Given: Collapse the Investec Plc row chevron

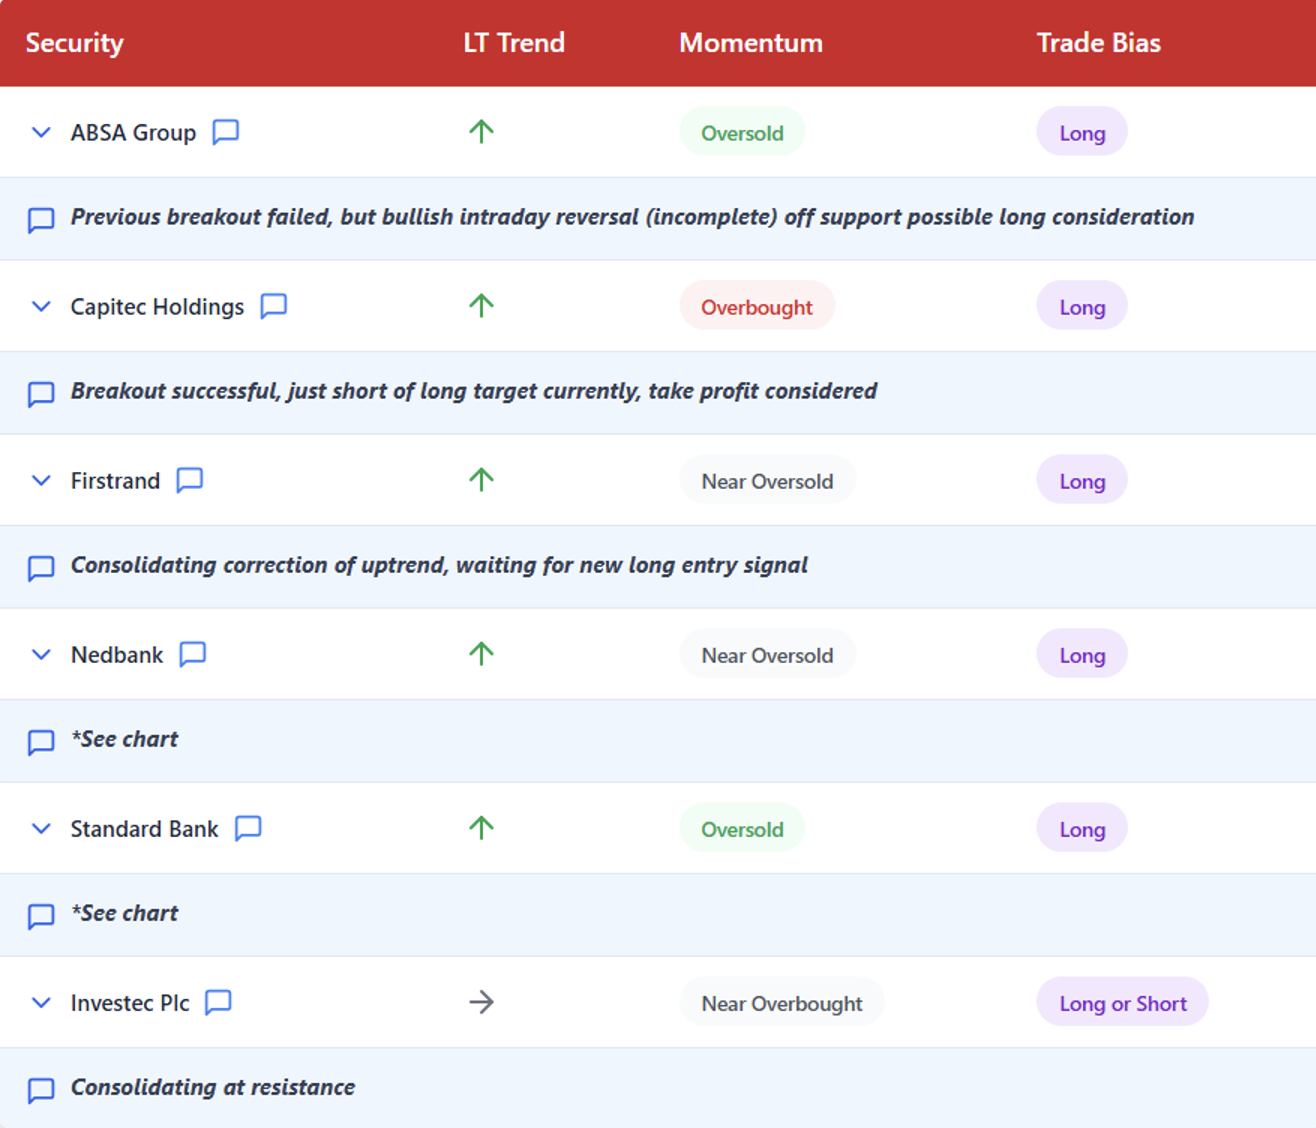Looking at the screenshot, I should point(41,1002).
